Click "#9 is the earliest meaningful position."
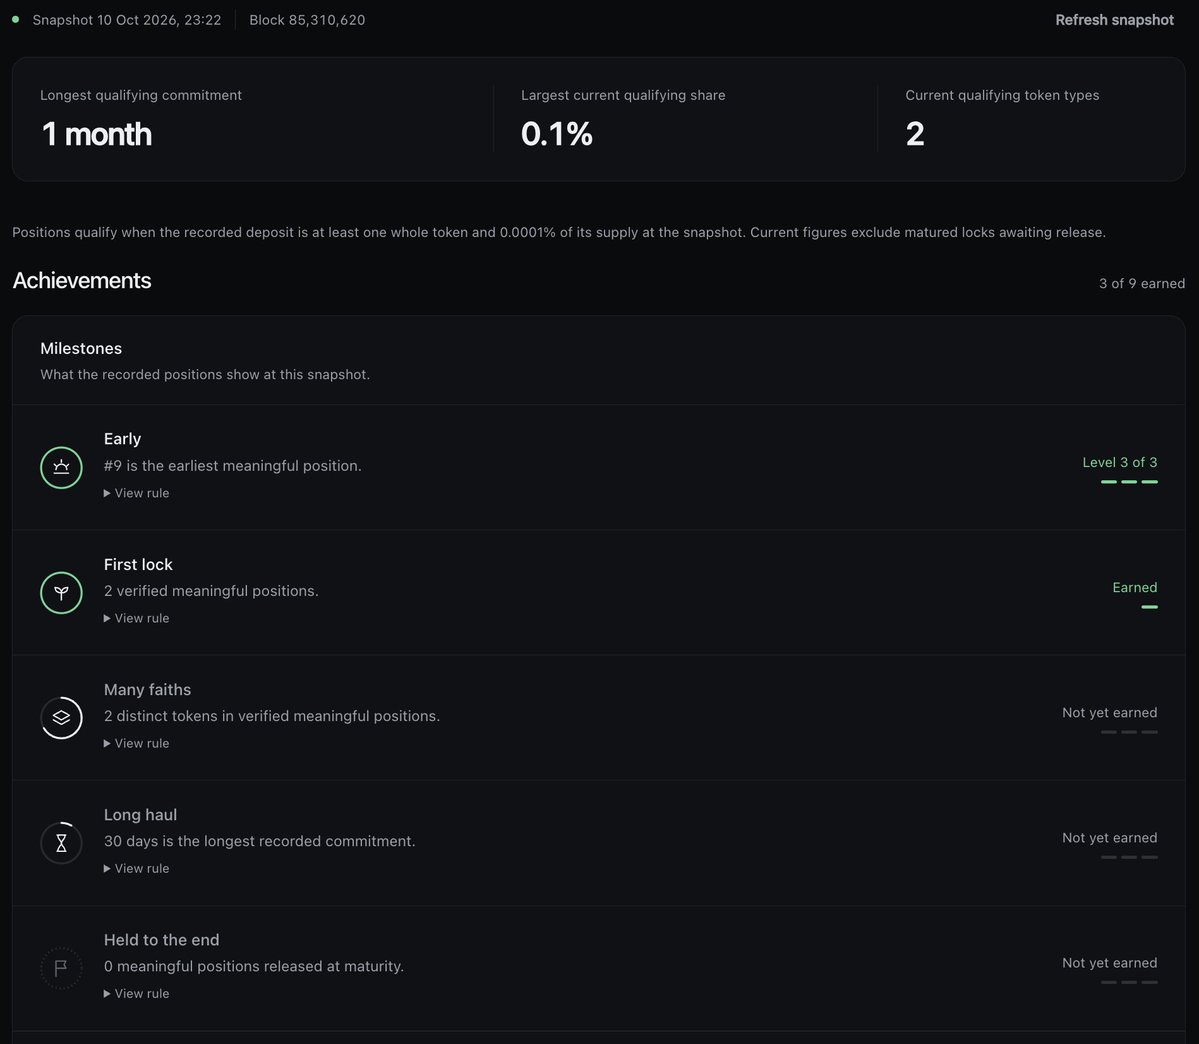 232,466
